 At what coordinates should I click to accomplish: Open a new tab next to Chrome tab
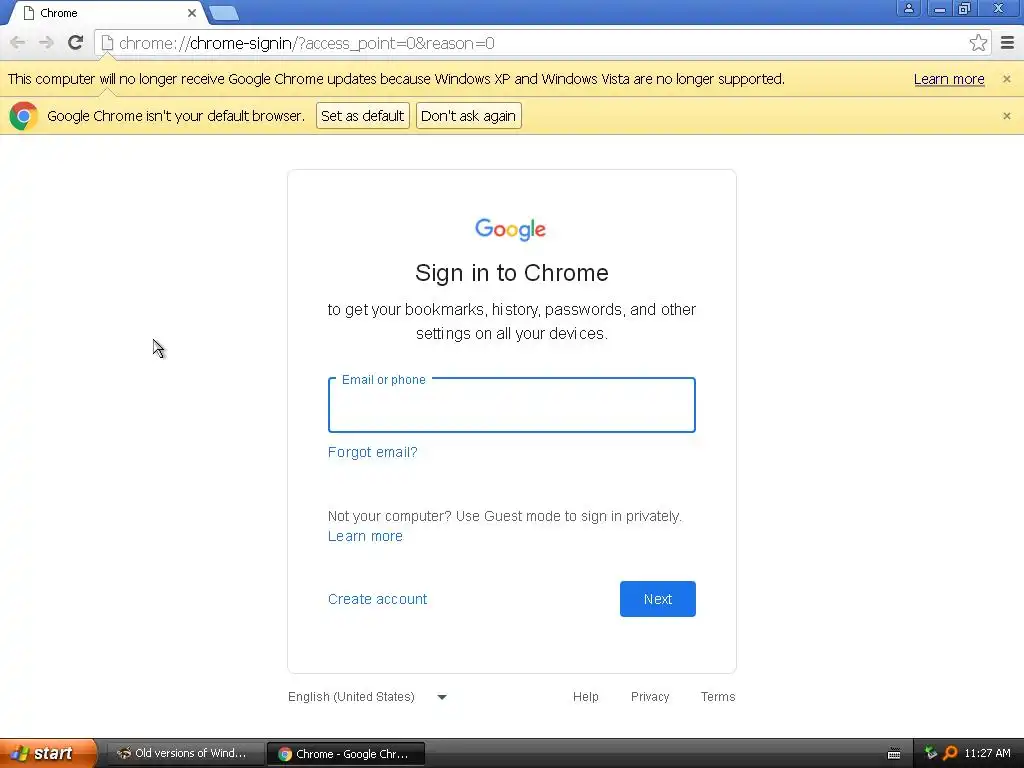[x=224, y=13]
